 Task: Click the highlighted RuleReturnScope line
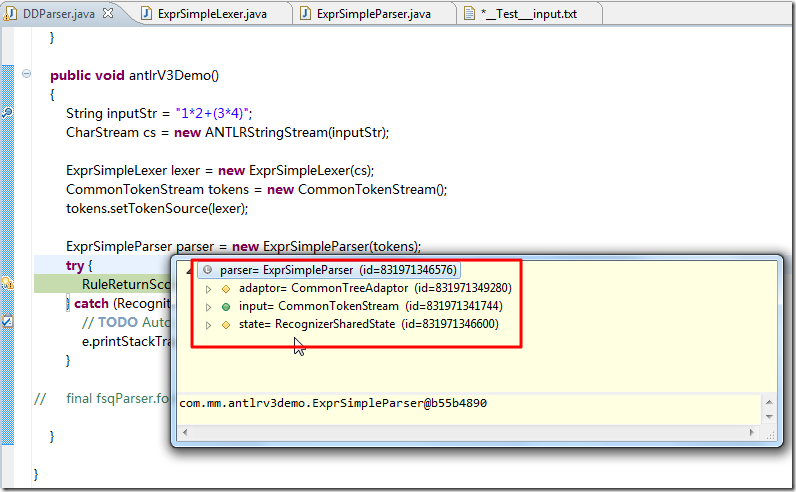(x=103, y=284)
